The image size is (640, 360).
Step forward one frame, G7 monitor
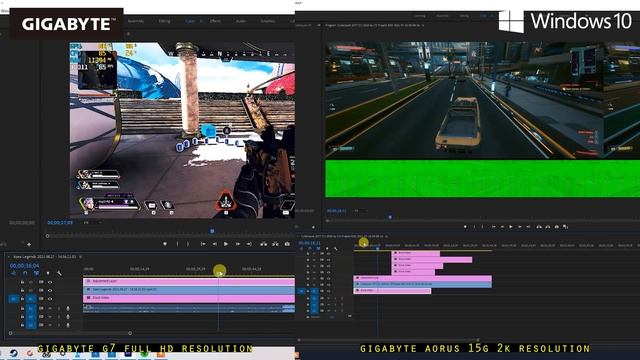coord(238,244)
